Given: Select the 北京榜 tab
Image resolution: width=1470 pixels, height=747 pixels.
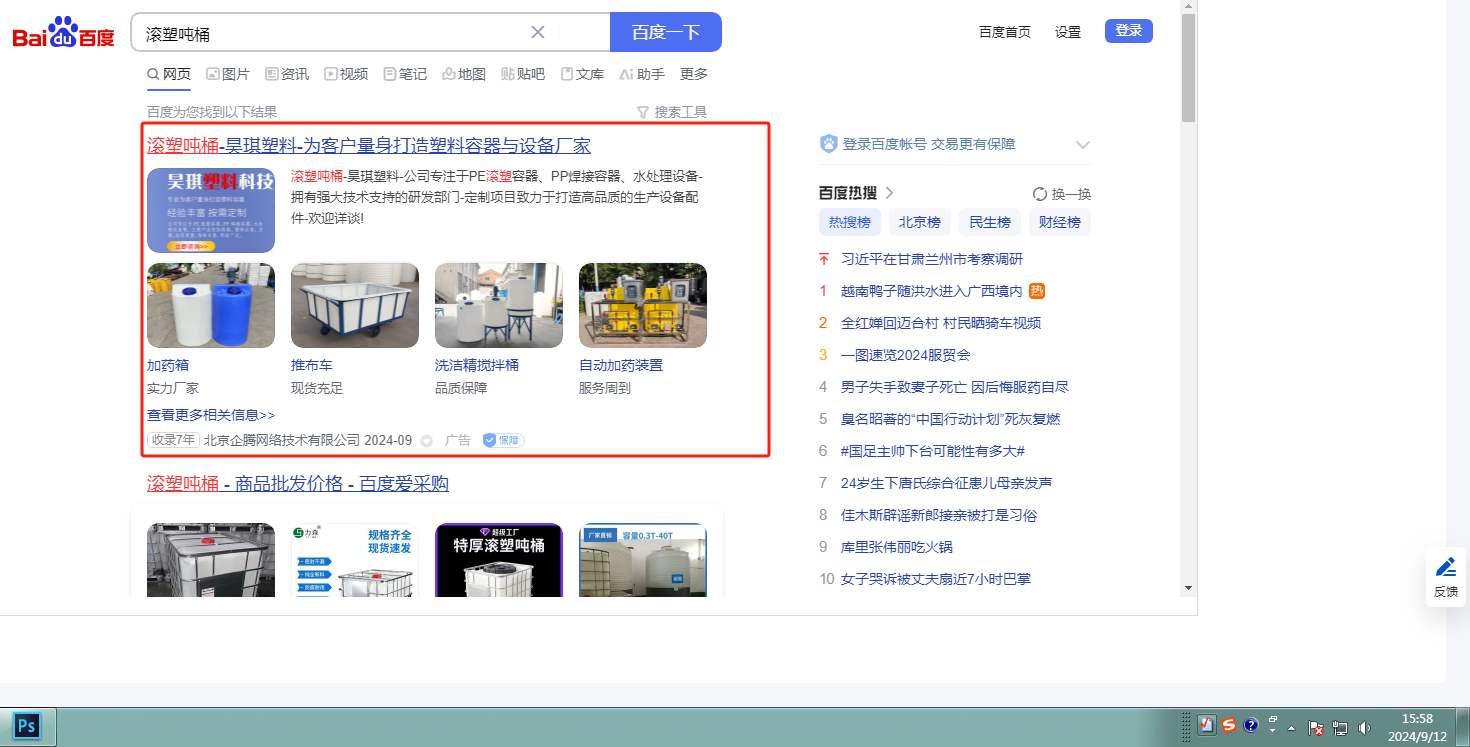Looking at the screenshot, I should tap(920, 222).
